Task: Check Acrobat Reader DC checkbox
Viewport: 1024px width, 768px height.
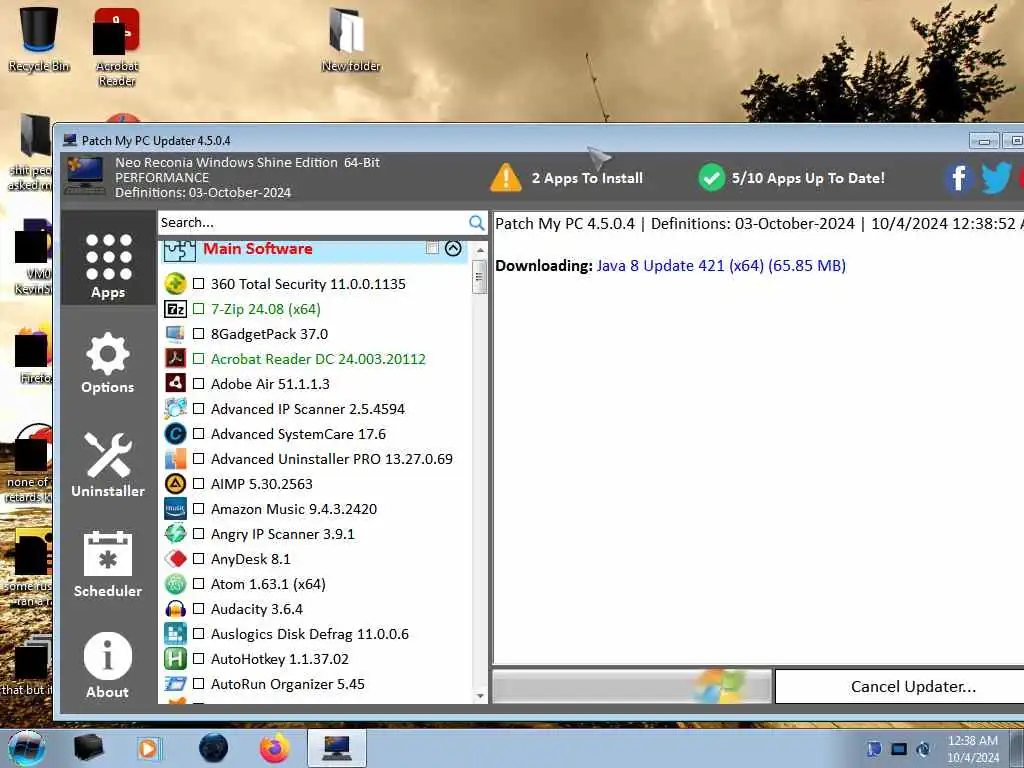Action: pos(199,359)
